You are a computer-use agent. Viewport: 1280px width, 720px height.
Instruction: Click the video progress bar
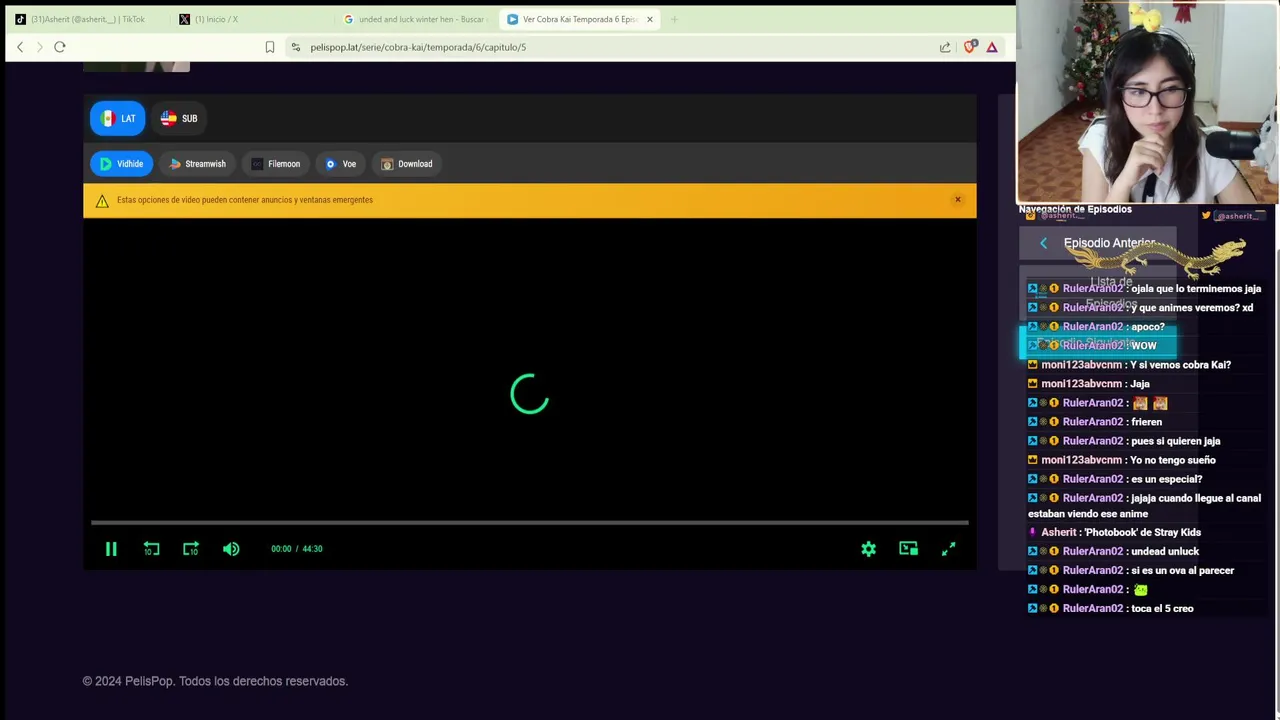coord(529,522)
